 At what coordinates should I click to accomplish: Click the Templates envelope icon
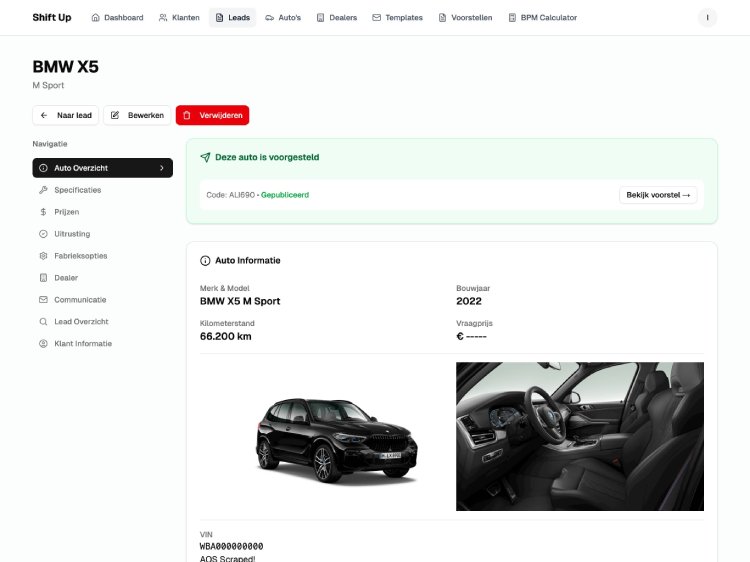coord(376,18)
